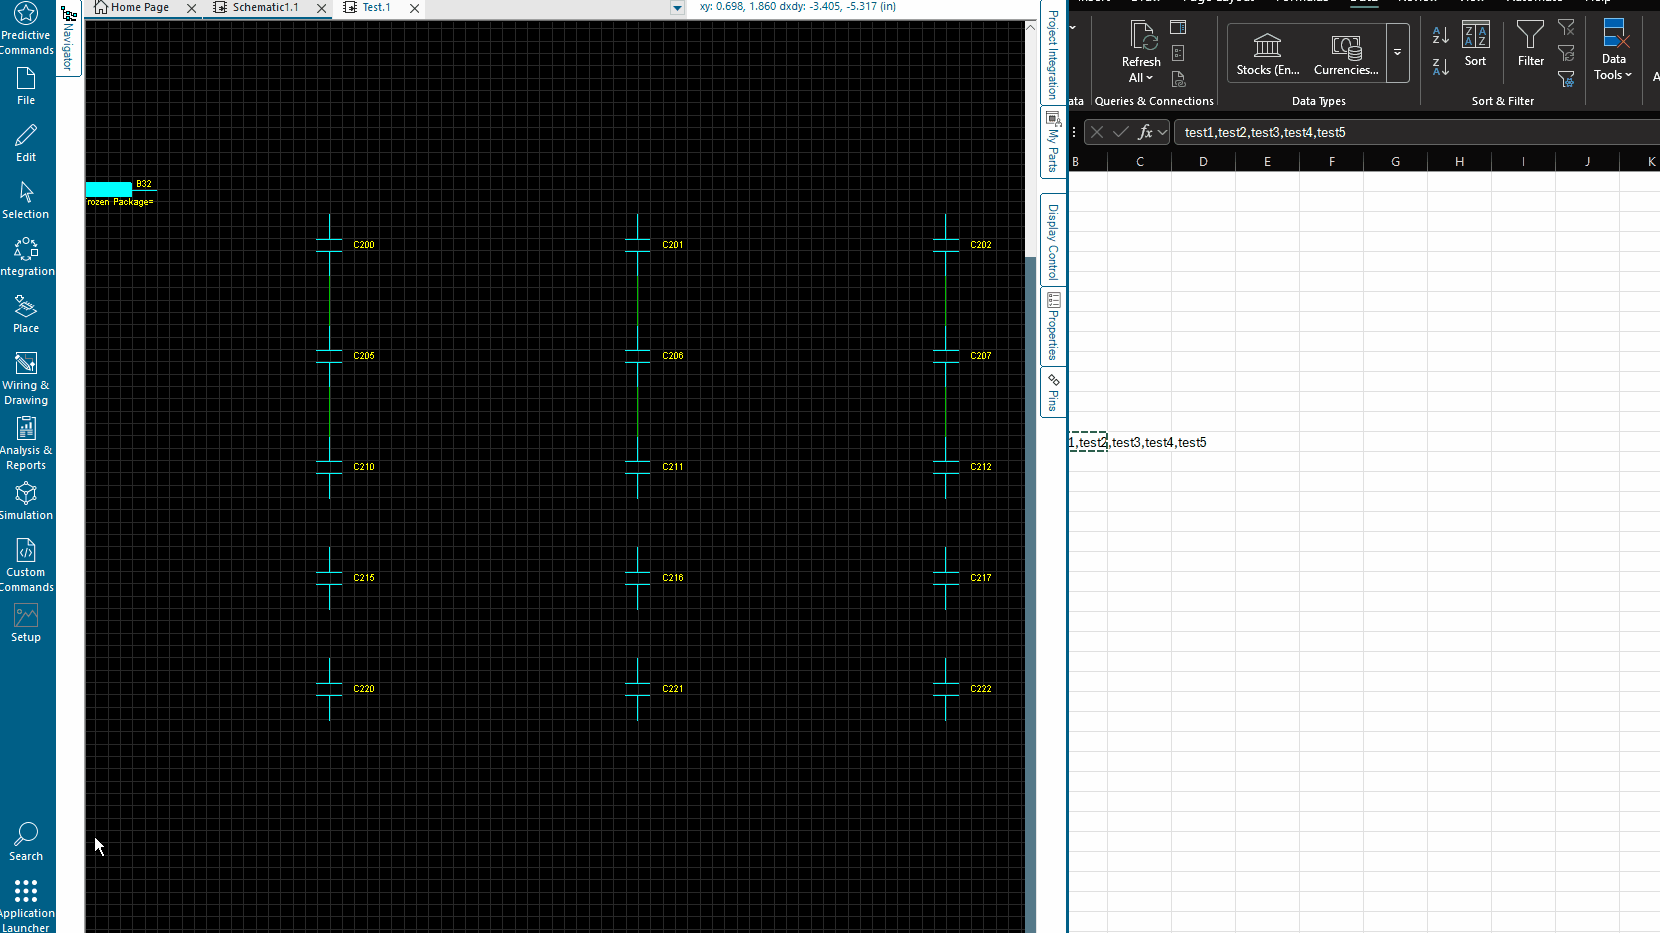Close the Home Page tab
The width and height of the screenshot is (1660, 933).
[x=191, y=8]
